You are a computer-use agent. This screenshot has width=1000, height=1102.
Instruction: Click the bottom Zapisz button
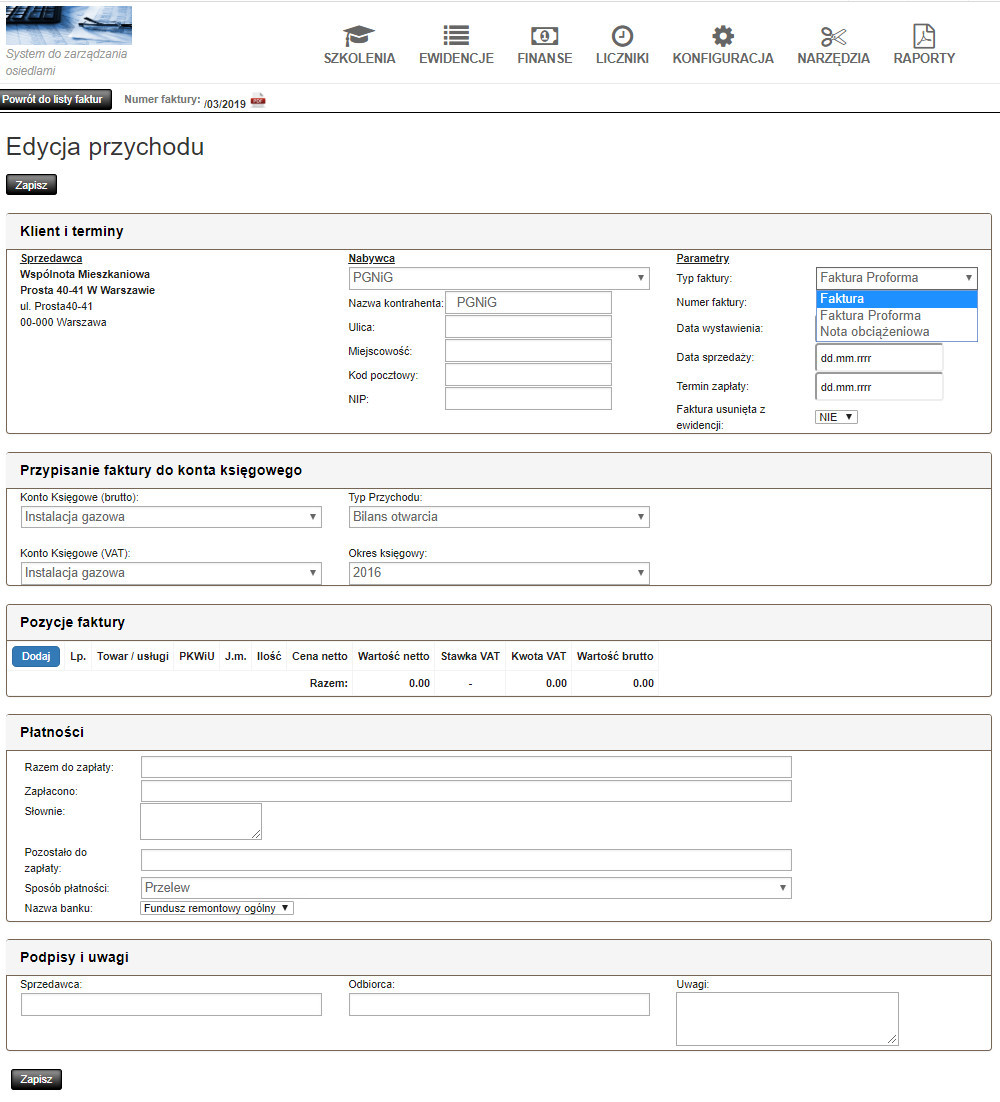pyautogui.click(x=36, y=1079)
